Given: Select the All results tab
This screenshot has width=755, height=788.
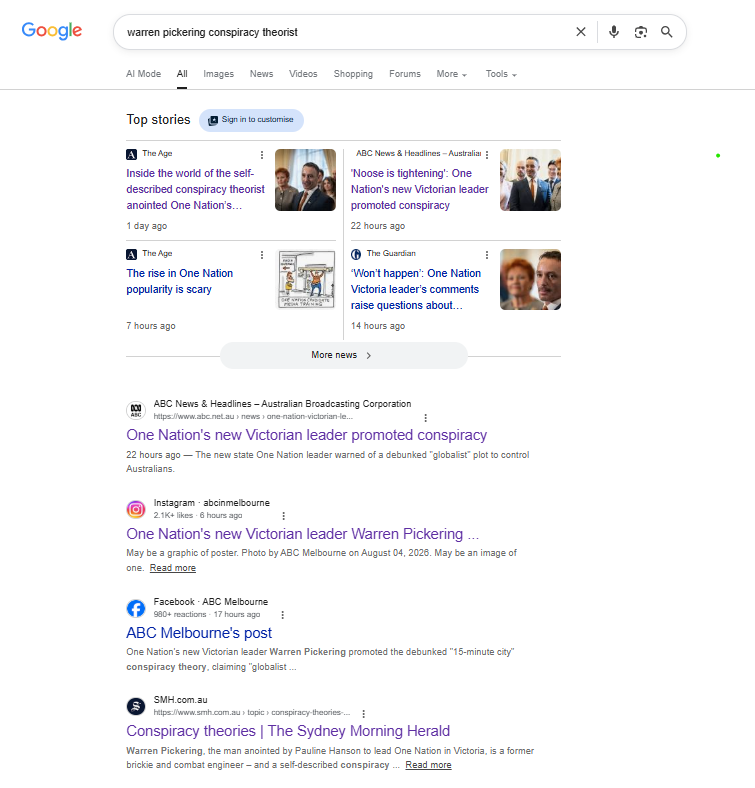Looking at the screenshot, I should pyautogui.click(x=182, y=74).
